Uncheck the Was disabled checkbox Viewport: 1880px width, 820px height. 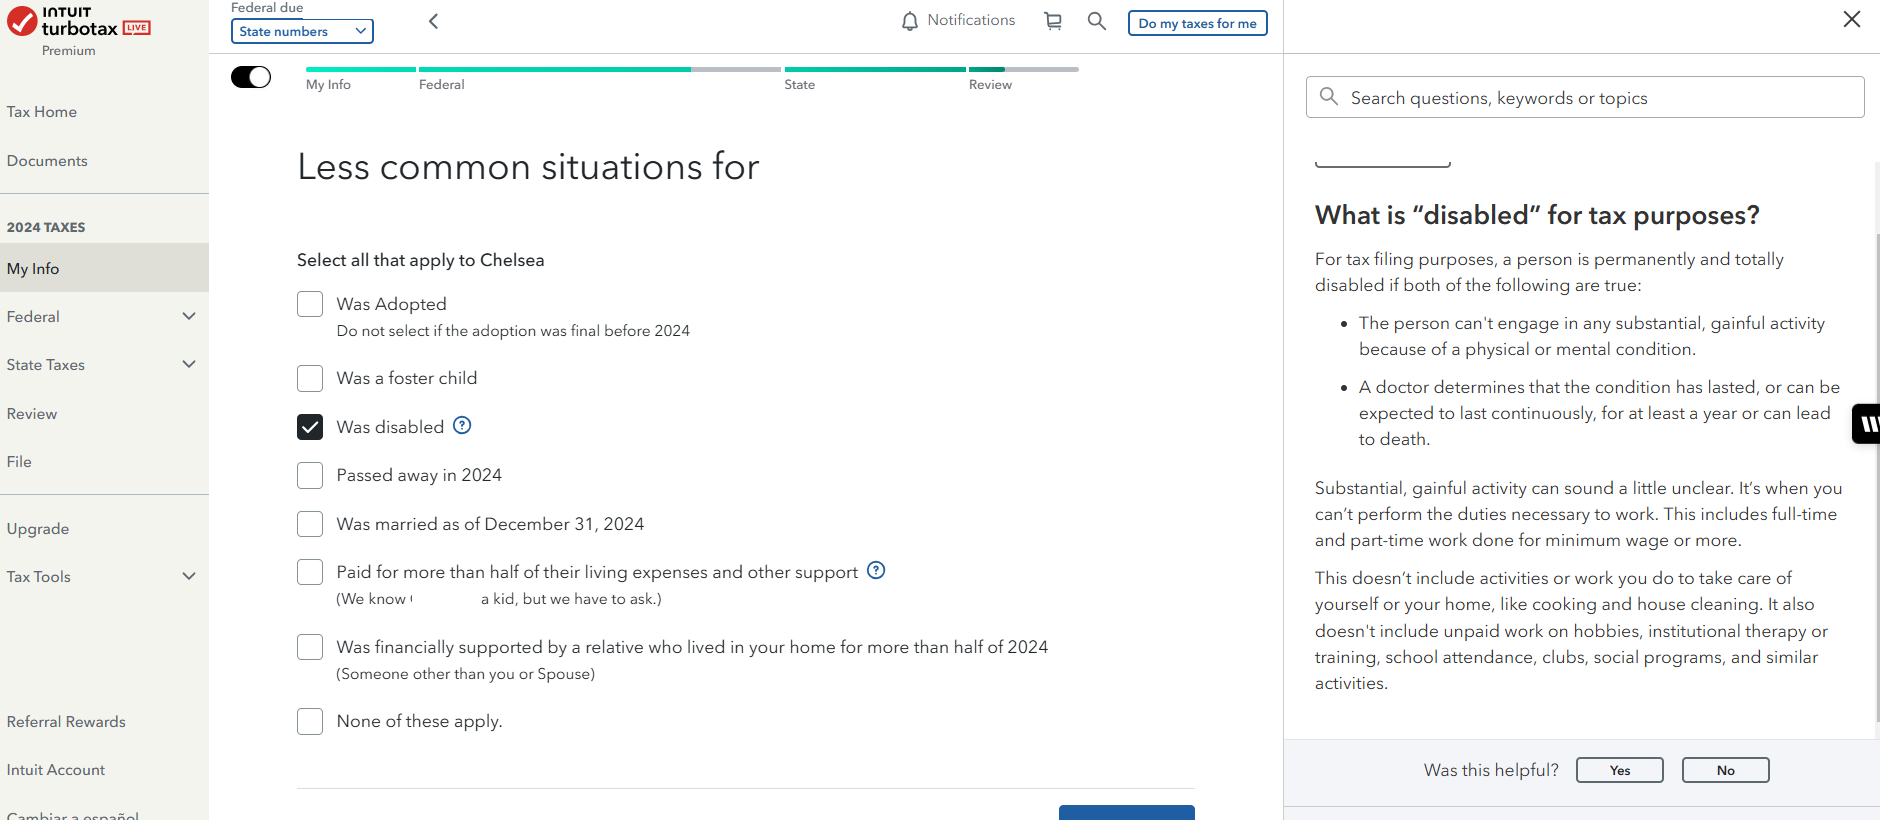click(310, 427)
